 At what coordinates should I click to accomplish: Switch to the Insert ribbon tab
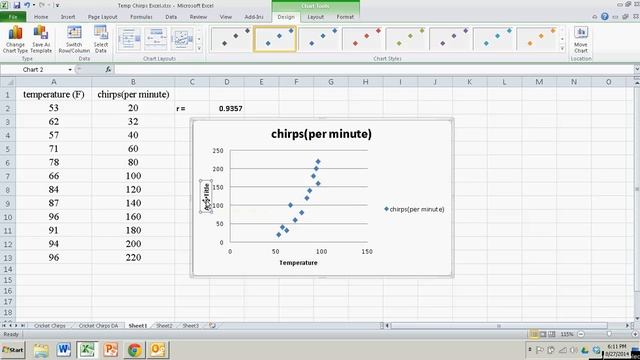point(68,17)
